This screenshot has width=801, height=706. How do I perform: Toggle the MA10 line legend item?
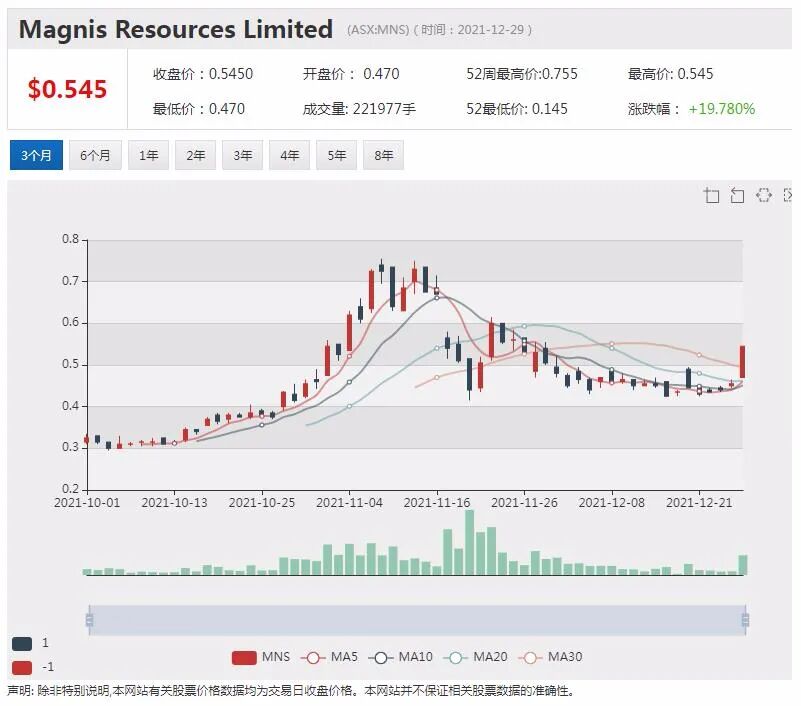point(400,657)
